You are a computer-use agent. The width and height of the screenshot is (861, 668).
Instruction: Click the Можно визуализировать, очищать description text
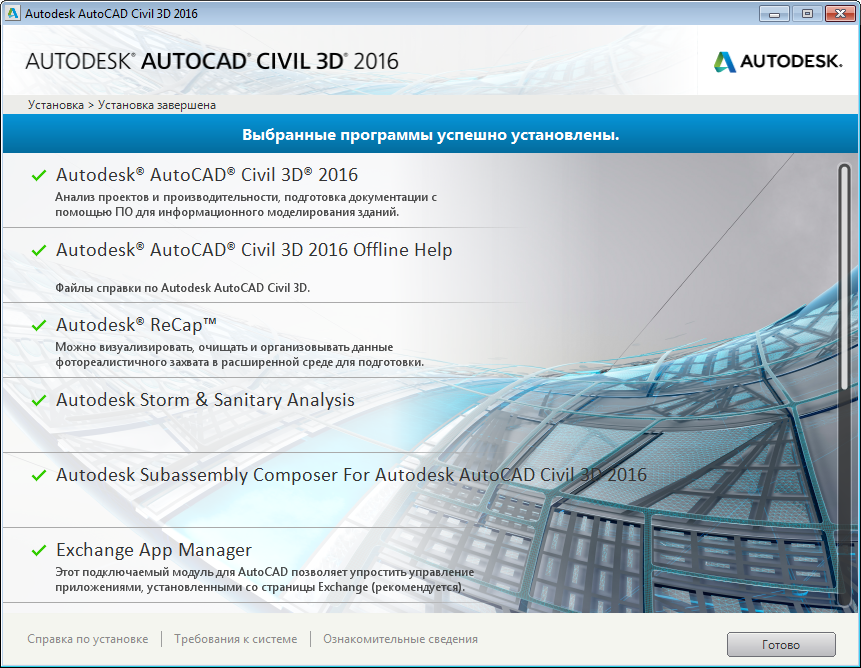pyautogui.click(x=239, y=355)
